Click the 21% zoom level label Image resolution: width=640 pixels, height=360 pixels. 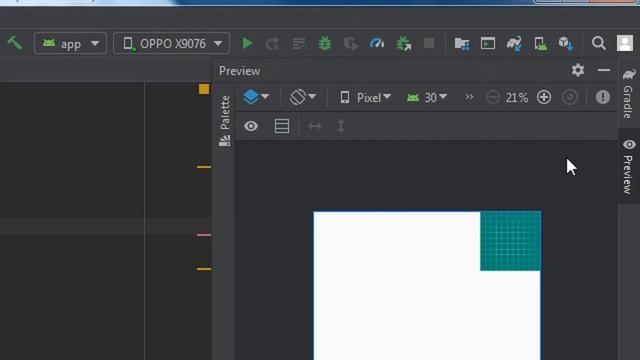(x=517, y=98)
